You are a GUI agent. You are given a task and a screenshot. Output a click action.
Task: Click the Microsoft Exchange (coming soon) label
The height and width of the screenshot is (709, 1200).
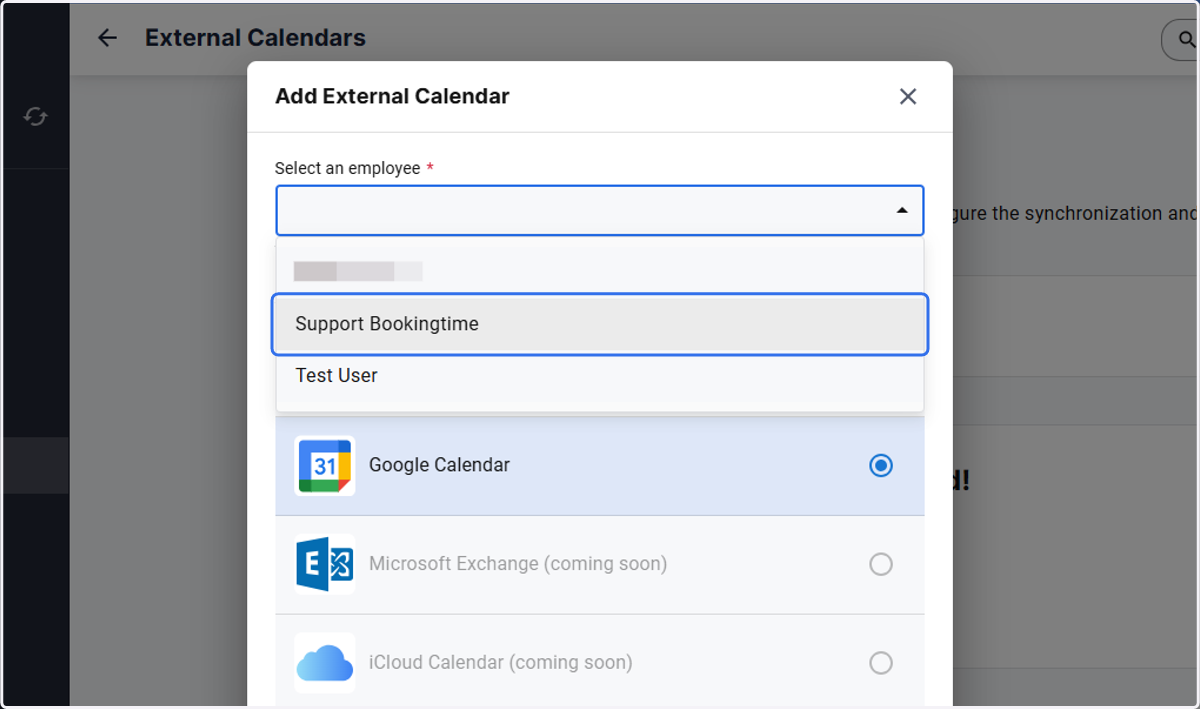[518, 564]
